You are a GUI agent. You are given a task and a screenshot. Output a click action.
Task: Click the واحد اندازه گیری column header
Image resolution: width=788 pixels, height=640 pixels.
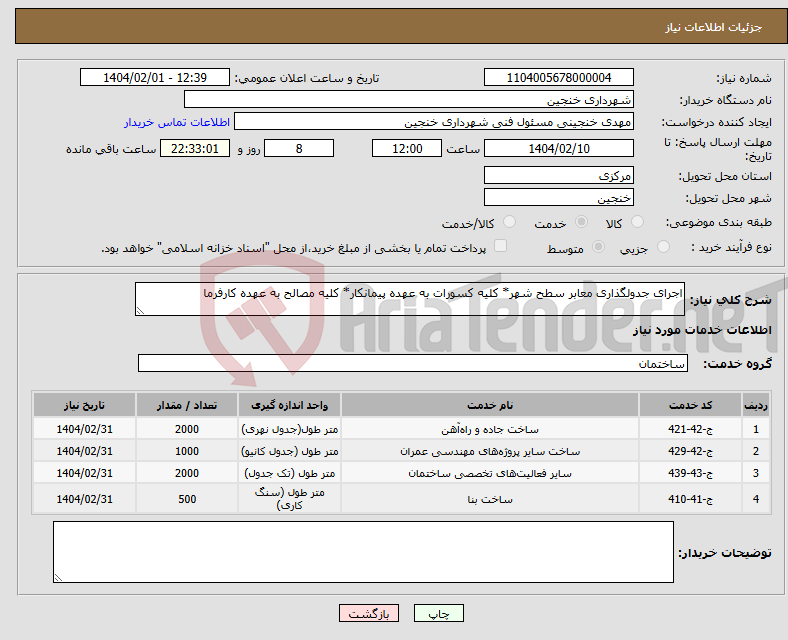[289, 405]
